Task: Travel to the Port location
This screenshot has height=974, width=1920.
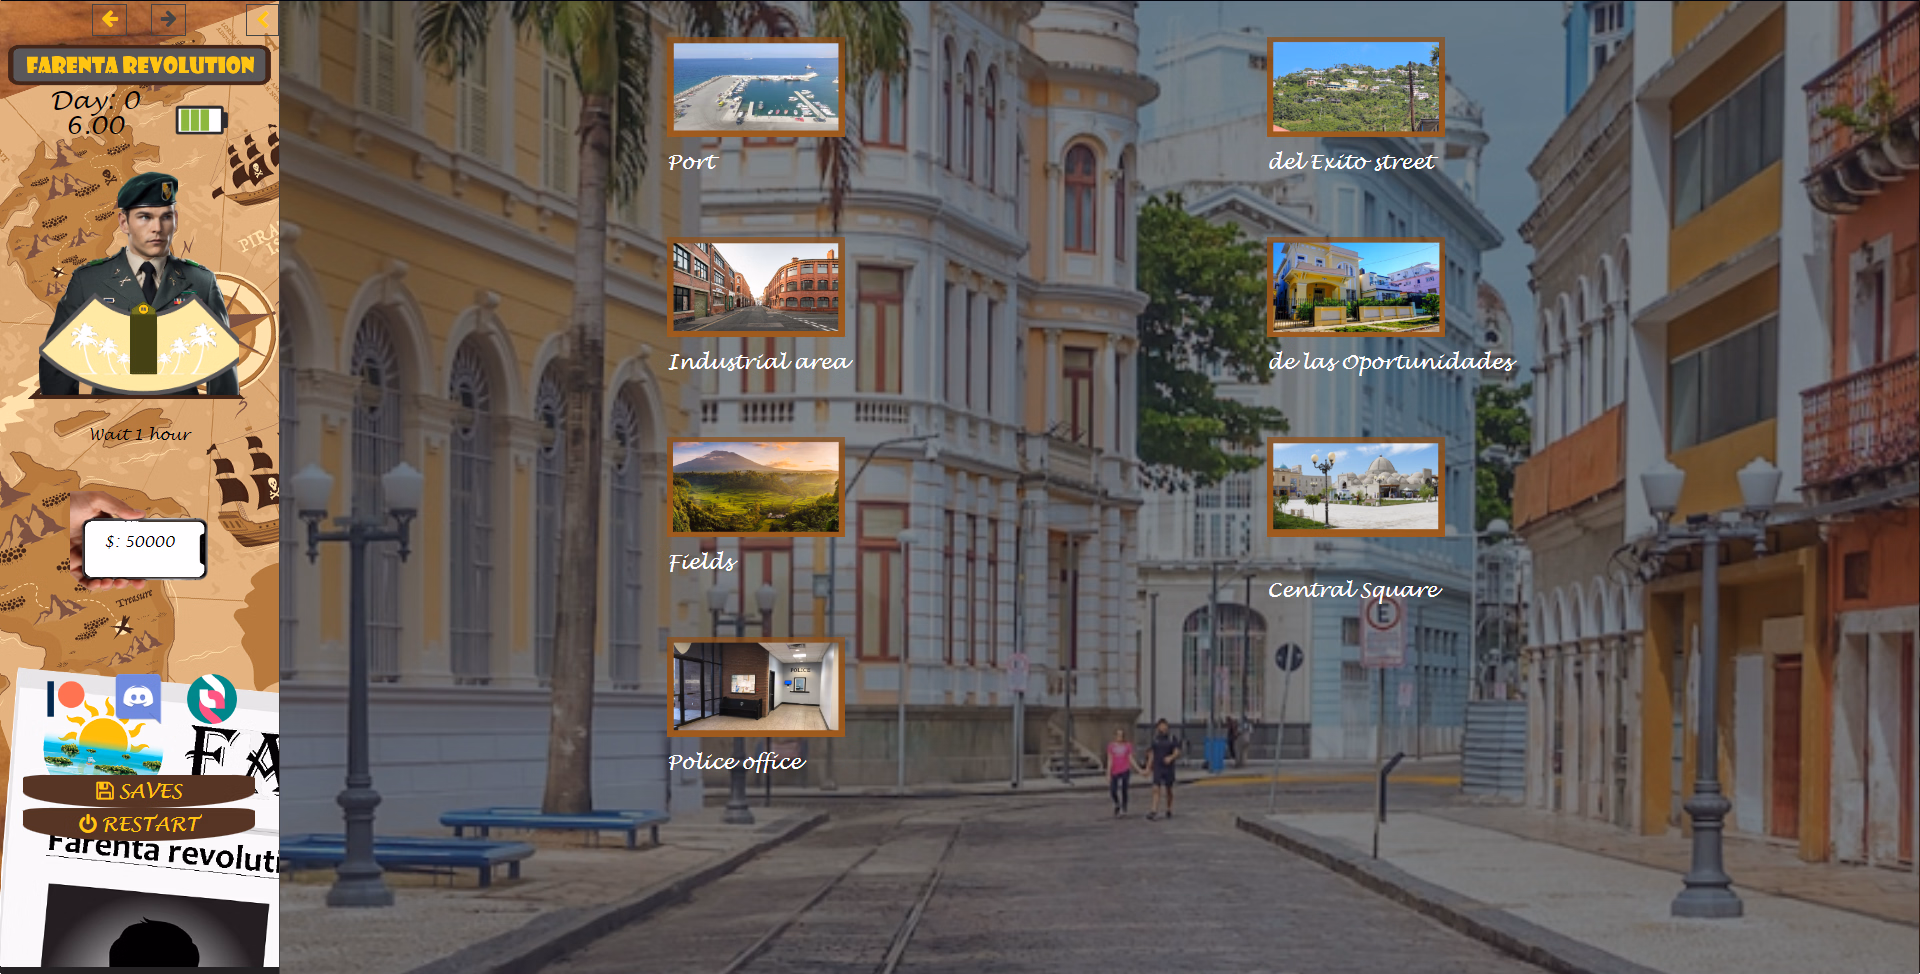Action: point(756,87)
